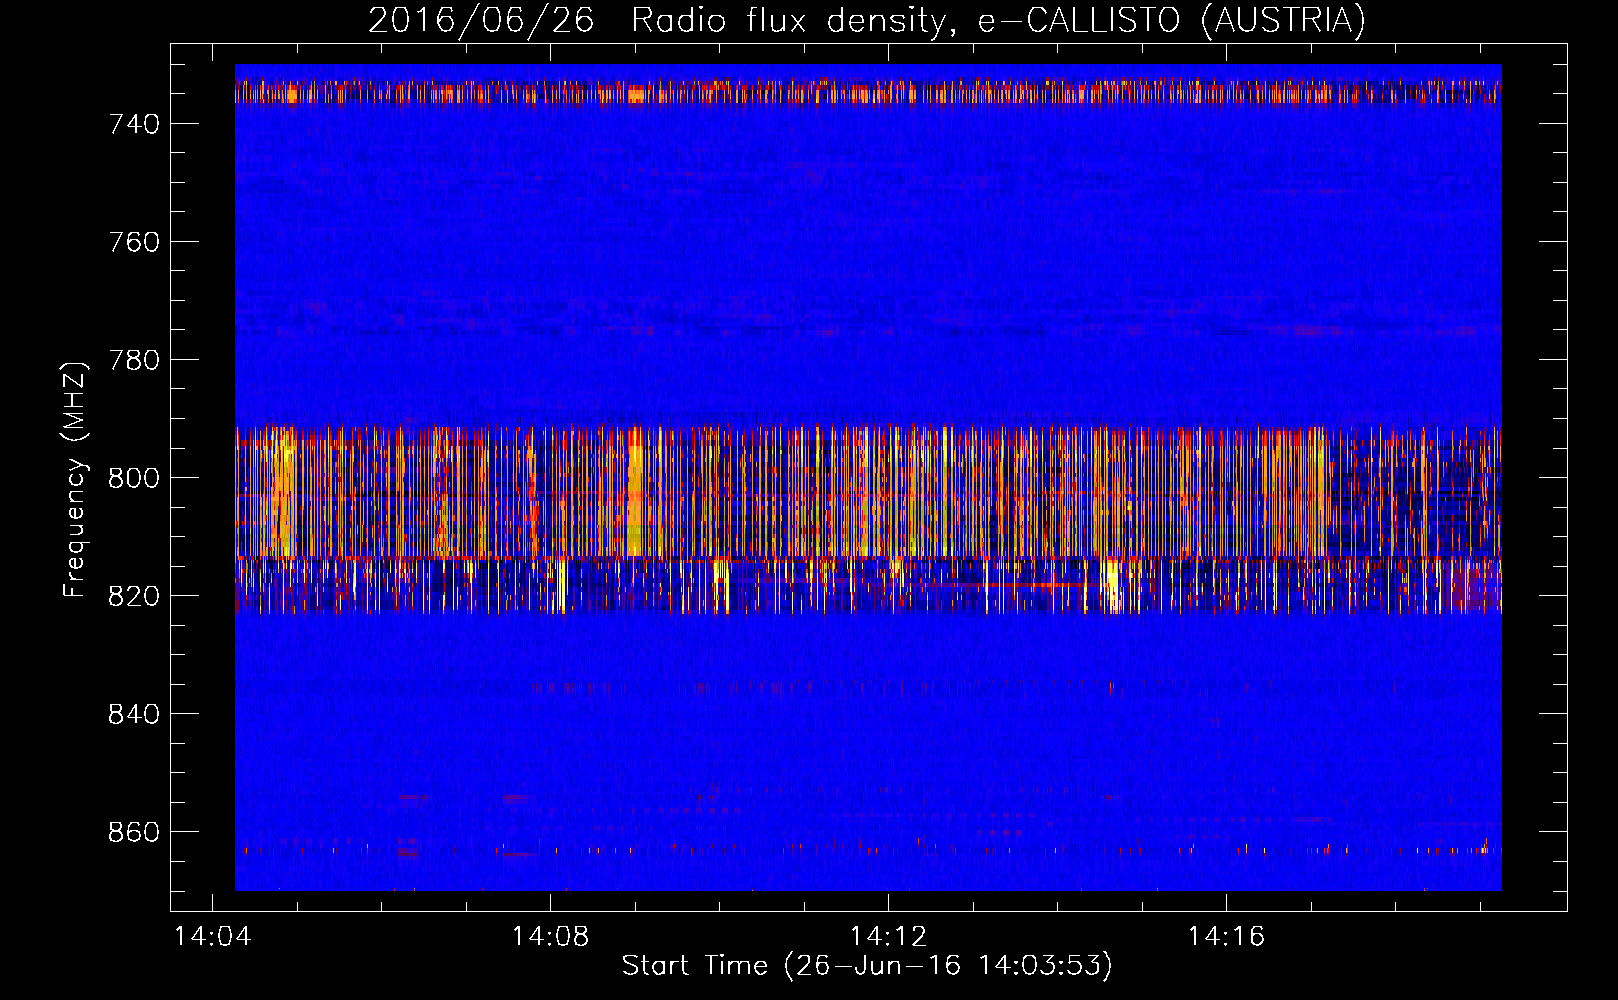
Task: Click the 760 frequency tick label
Action: pyautogui.click(x=134, y=242)
